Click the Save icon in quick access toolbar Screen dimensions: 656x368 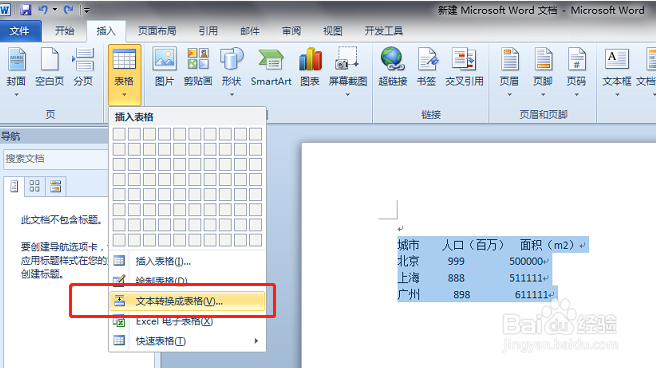pos(26,9)
